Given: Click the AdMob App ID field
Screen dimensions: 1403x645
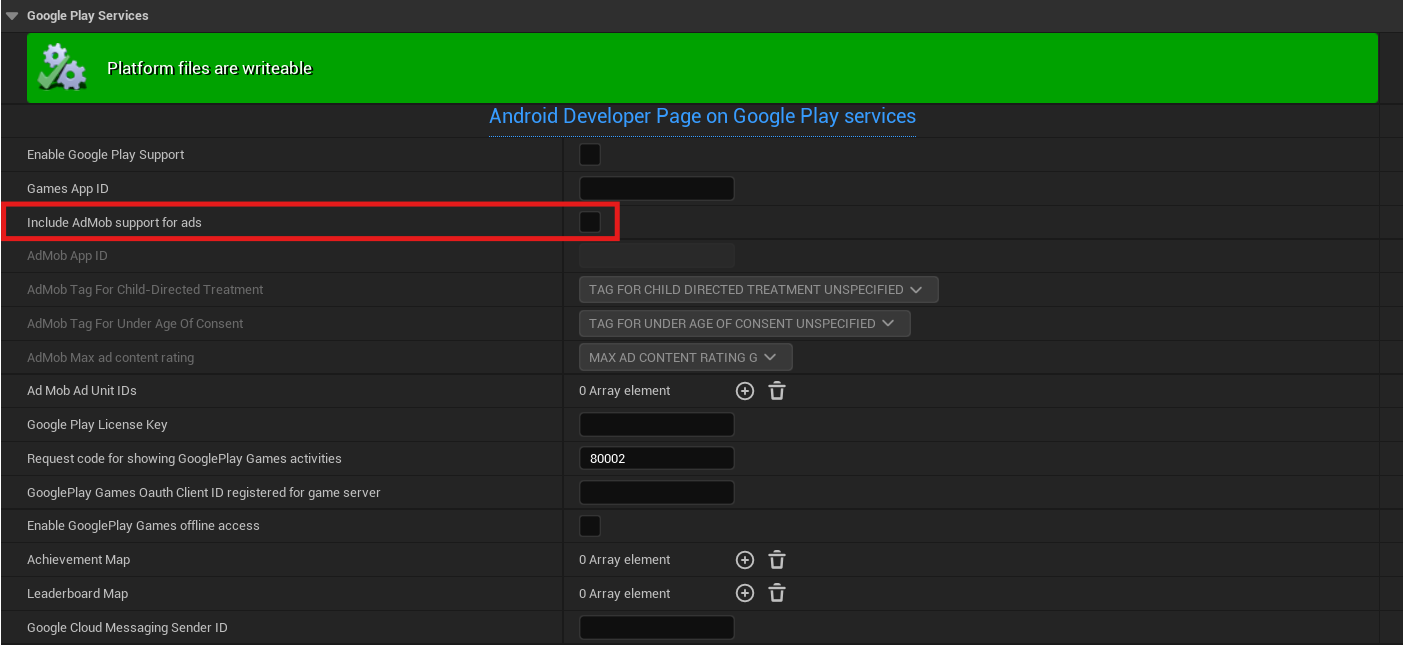Looking at the screenshot, I should click(657, 256).
